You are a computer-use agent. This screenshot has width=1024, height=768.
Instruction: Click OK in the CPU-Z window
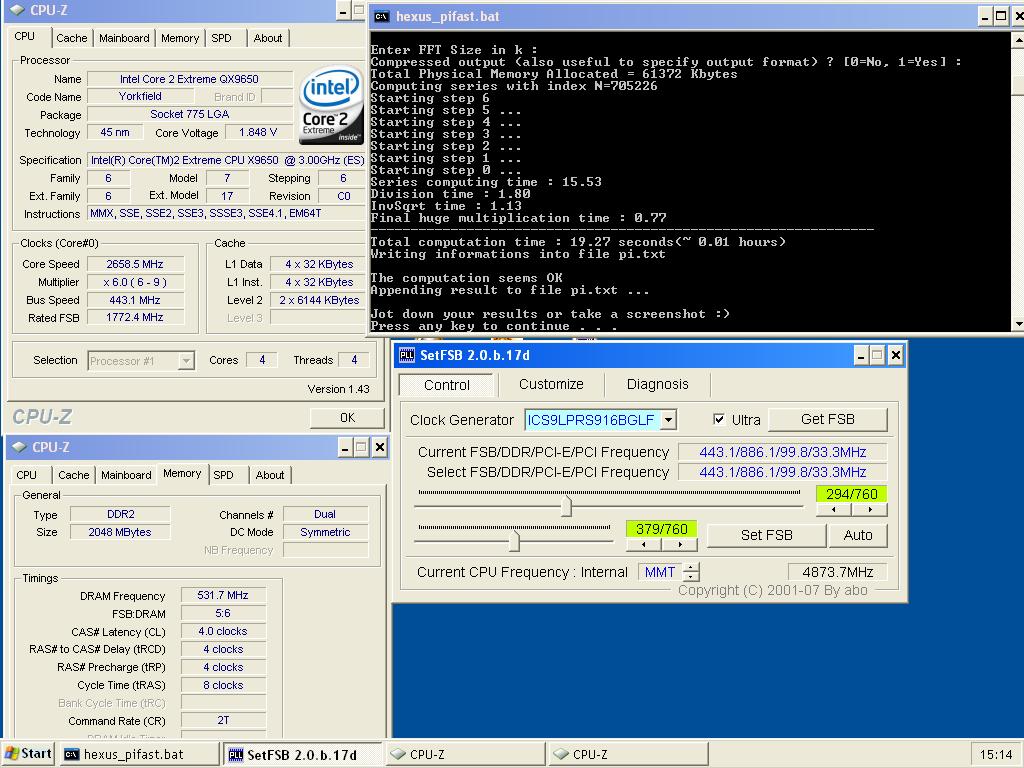point(347,417)
